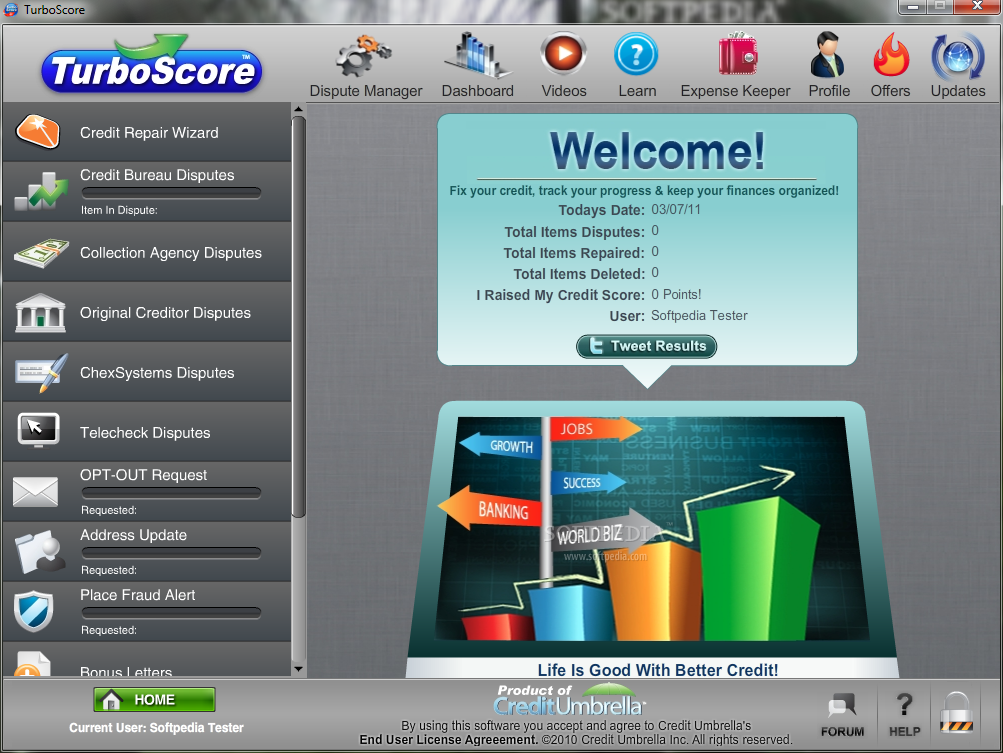The image size is (1003, 753).
Task: Click the Credit Repair Wizard wand icon
Action: click(x=38, y=132)
